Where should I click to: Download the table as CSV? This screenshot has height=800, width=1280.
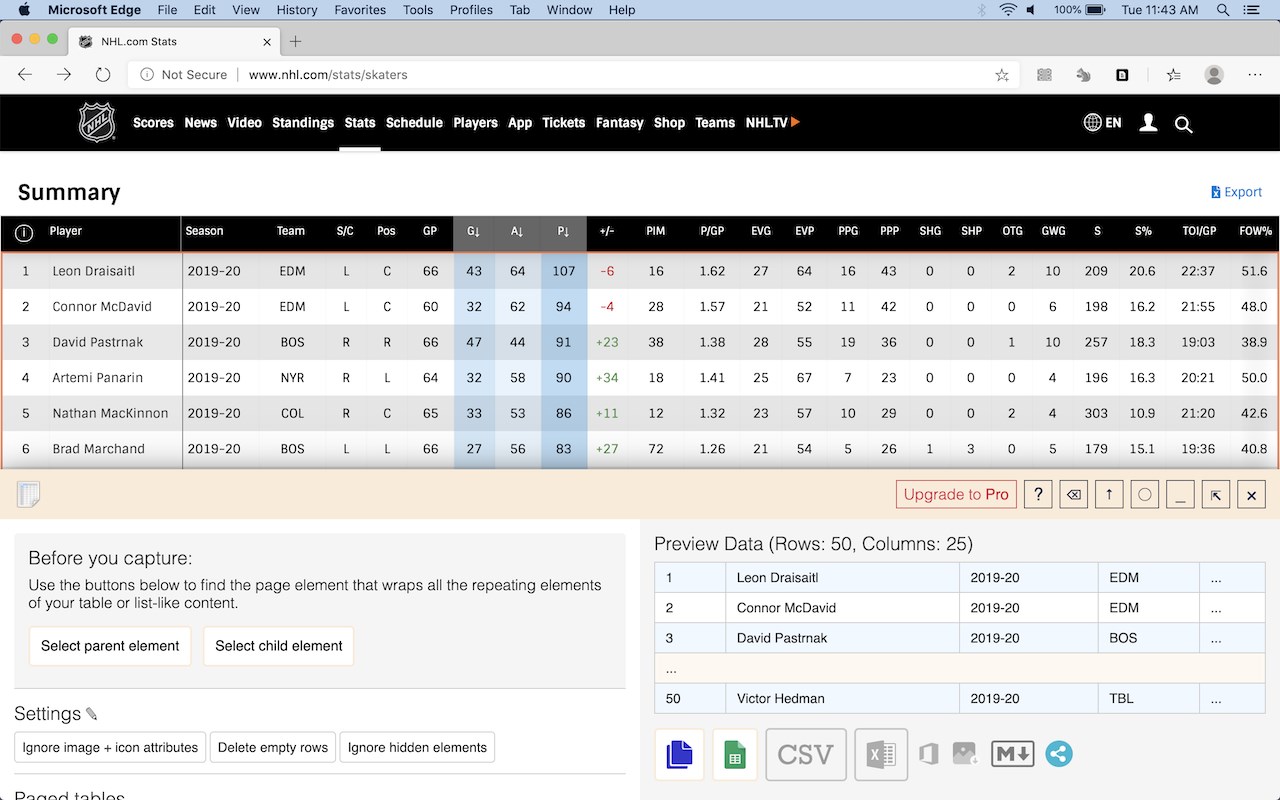(x=806, y=754)
